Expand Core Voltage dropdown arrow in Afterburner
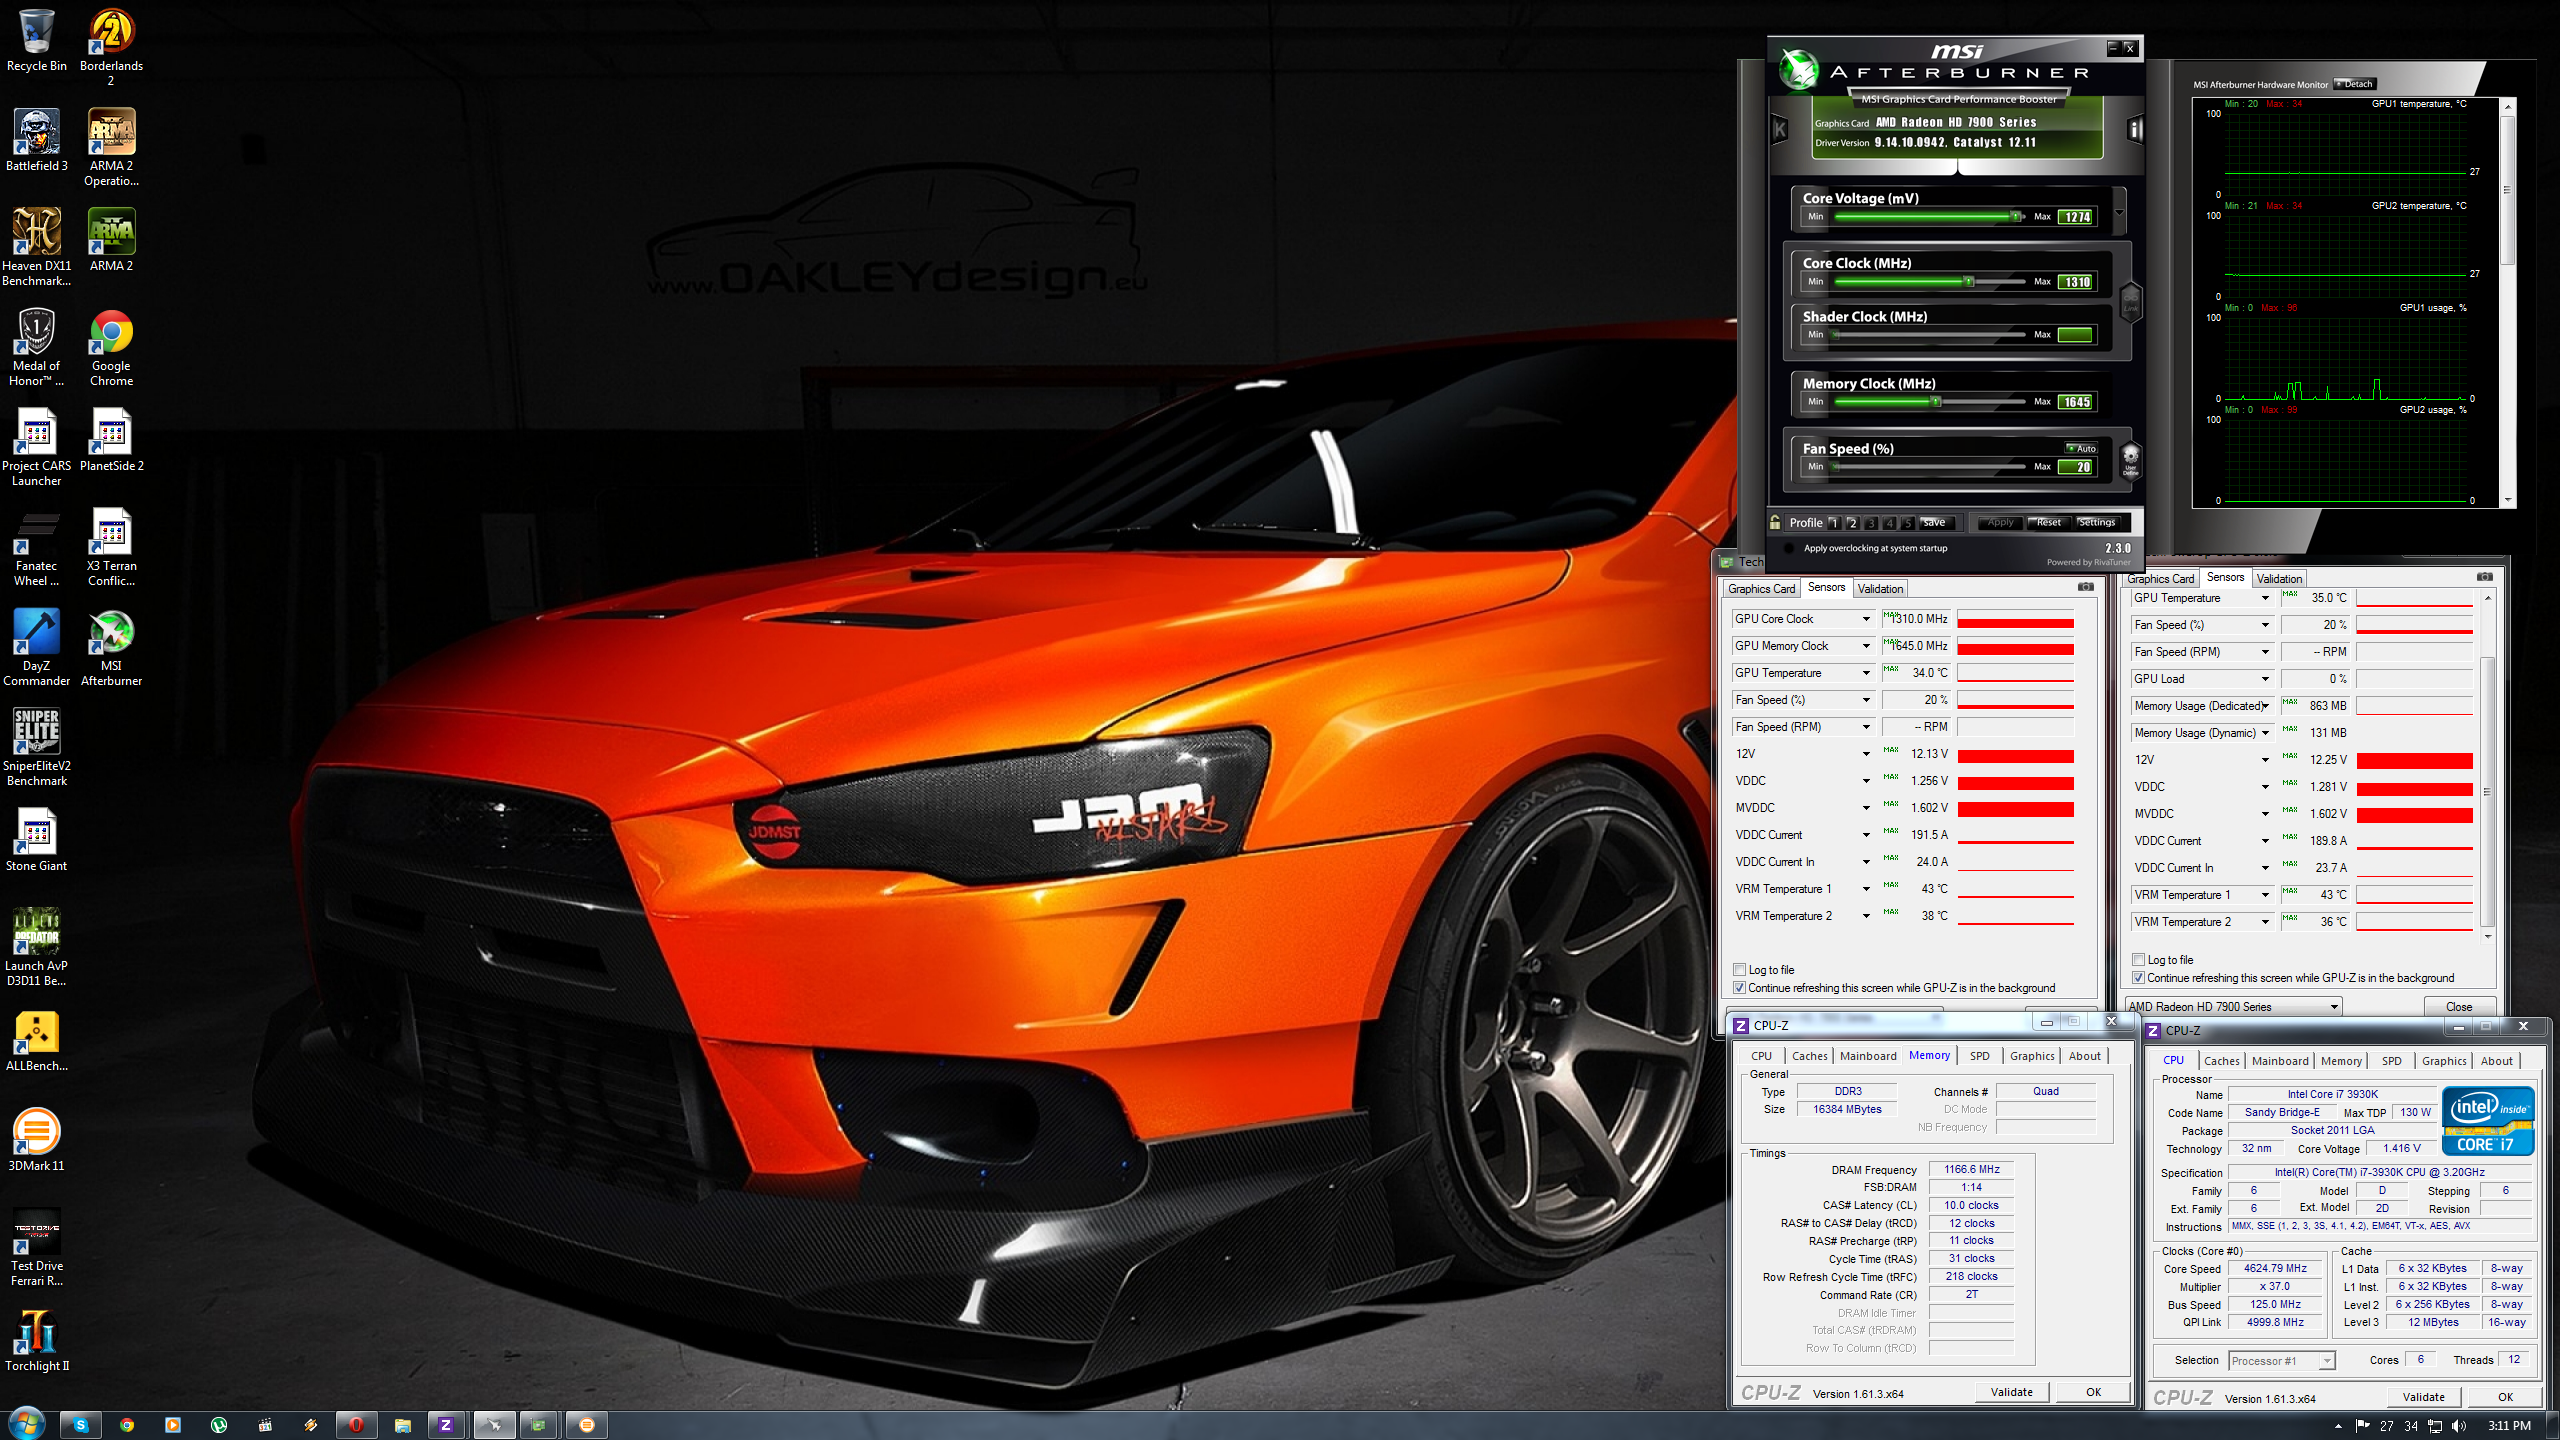The width and height of the screenshot is (2560, 1440). tap(2119, 212)
